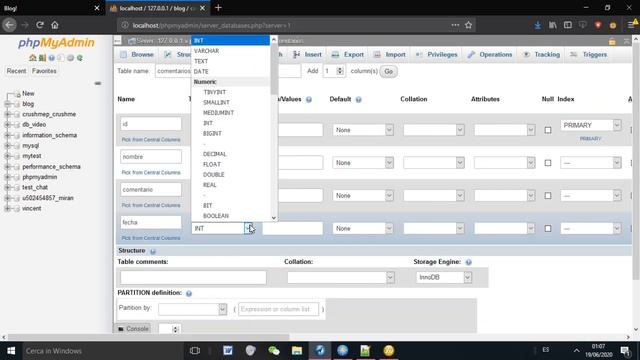Screen dimensions: 640x360
Task: Open the Windows Start menu
Action: pyautogui.click(x=11, y=351)
